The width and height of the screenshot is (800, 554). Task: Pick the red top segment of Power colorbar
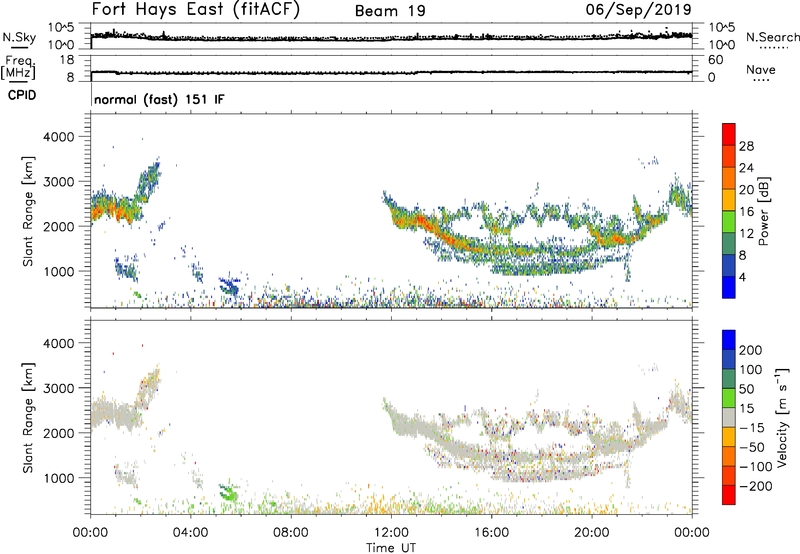point(729,134)
